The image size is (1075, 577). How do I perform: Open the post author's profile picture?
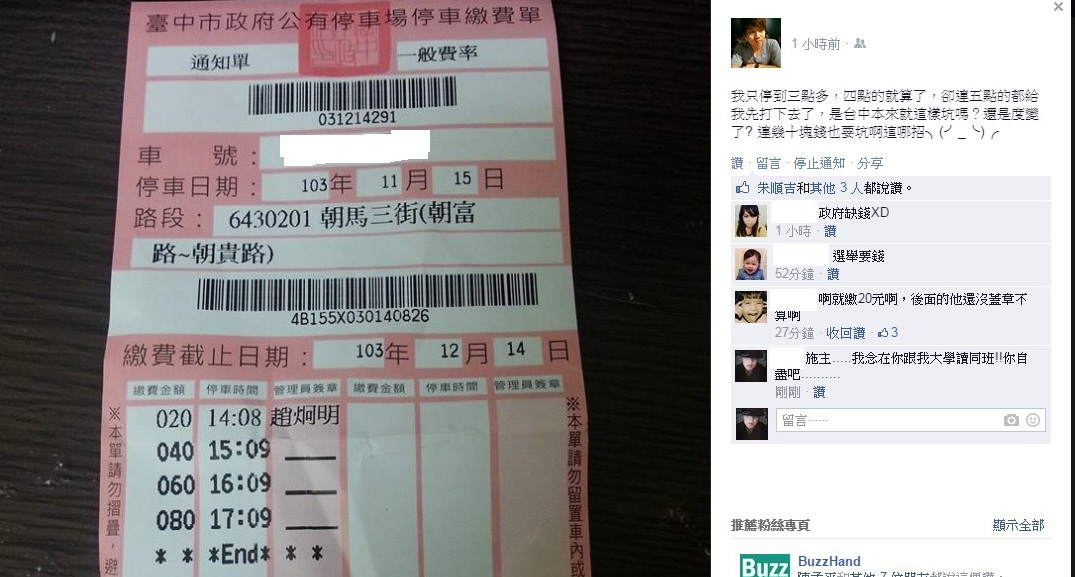[756, 42]
